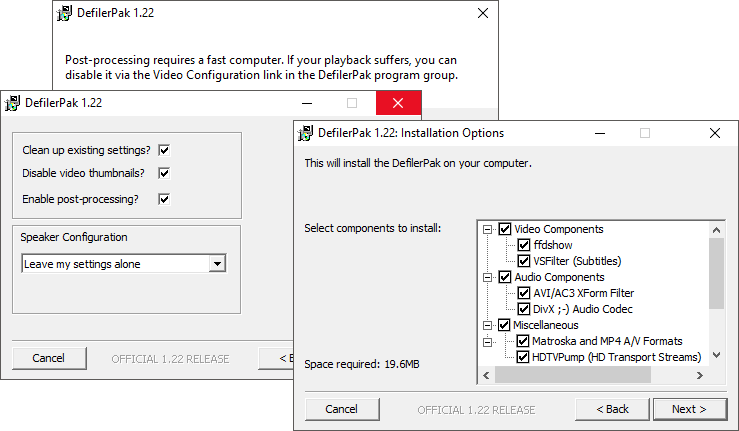Viewport: 739px width, 431px height.
Task: Click Cancel in the settings window
Action: (49, 358)
